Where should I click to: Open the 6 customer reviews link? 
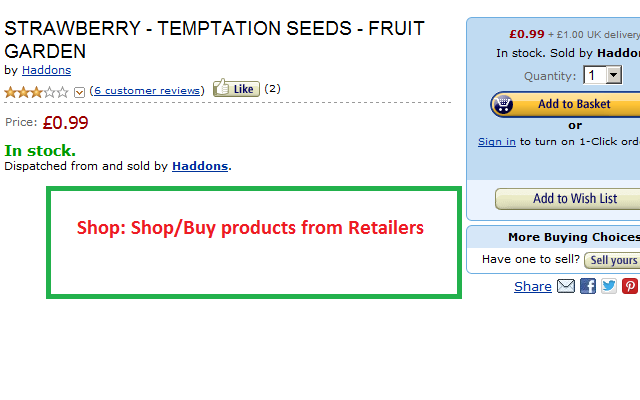(x=147, y=91)
